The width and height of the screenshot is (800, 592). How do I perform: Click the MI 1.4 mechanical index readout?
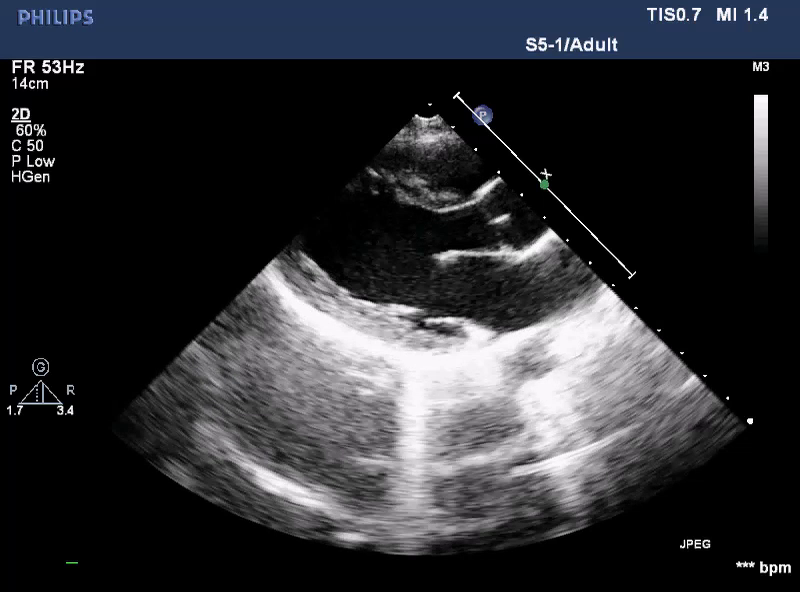click(749, 16)
